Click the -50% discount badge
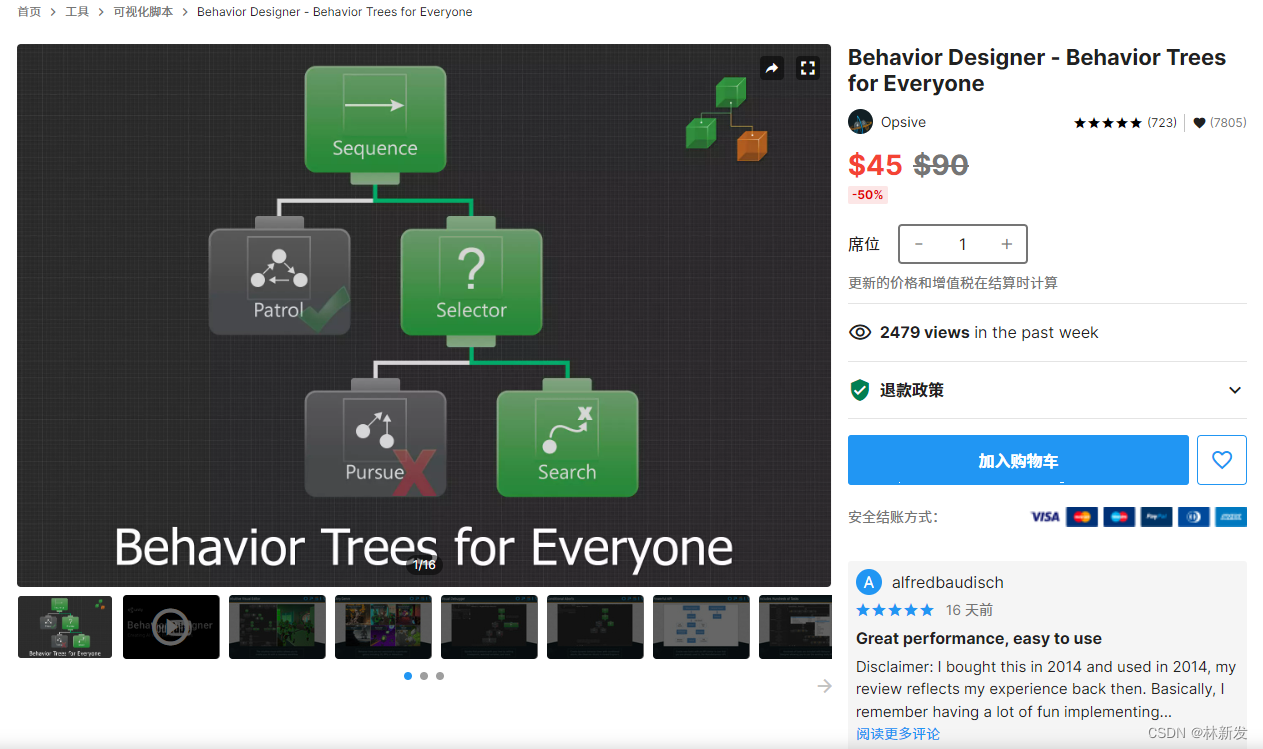Image resolution: width=1263 pixels, height=749 pixels. (x=867, y=195)
